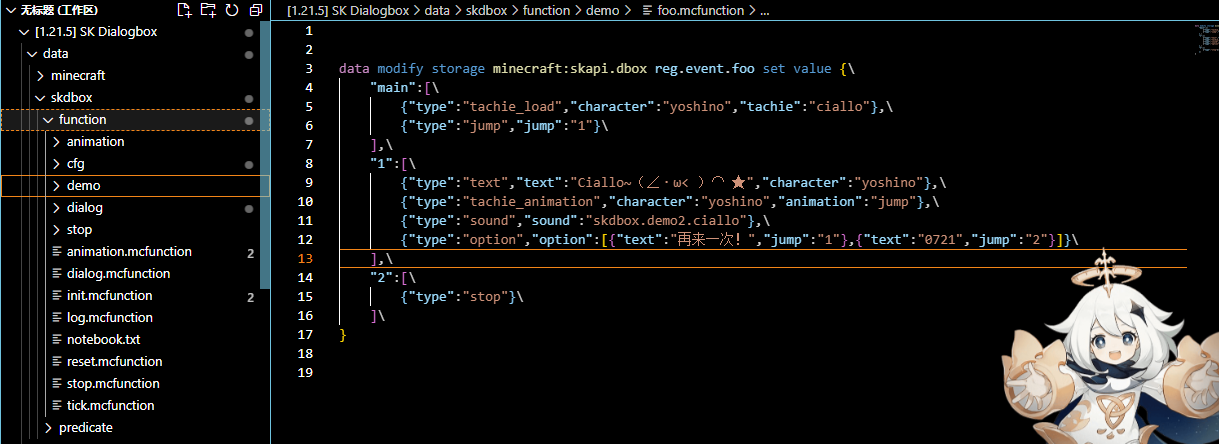Open animation.mcfunction file
The width and height of the screenshot is (1219, 444).
(128, 252)
